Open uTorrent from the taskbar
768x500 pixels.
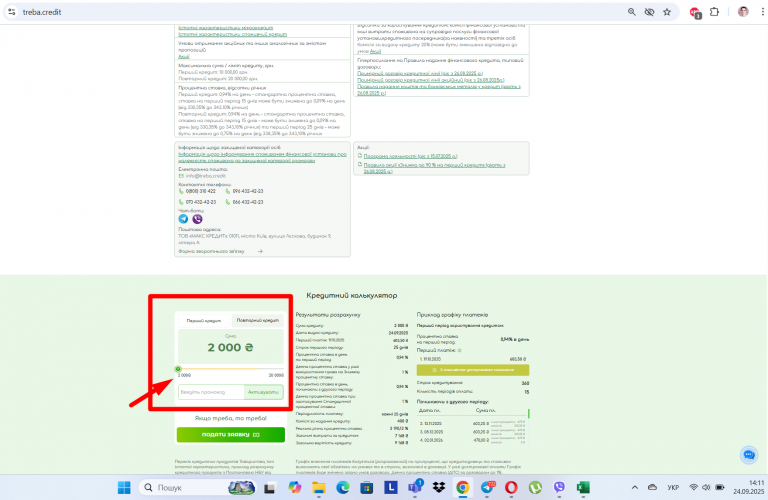point(535,487)
